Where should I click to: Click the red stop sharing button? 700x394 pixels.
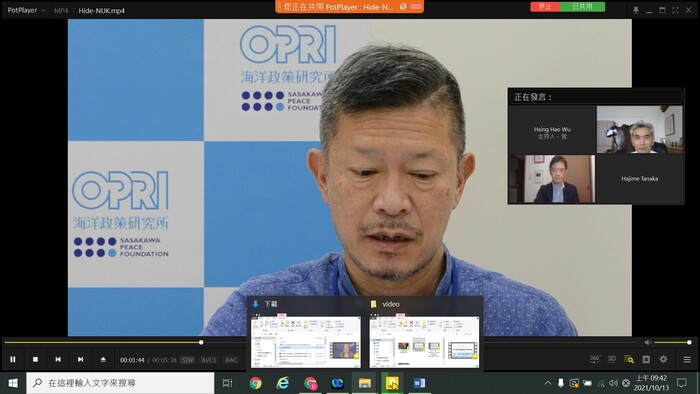[x=545, y=6]
